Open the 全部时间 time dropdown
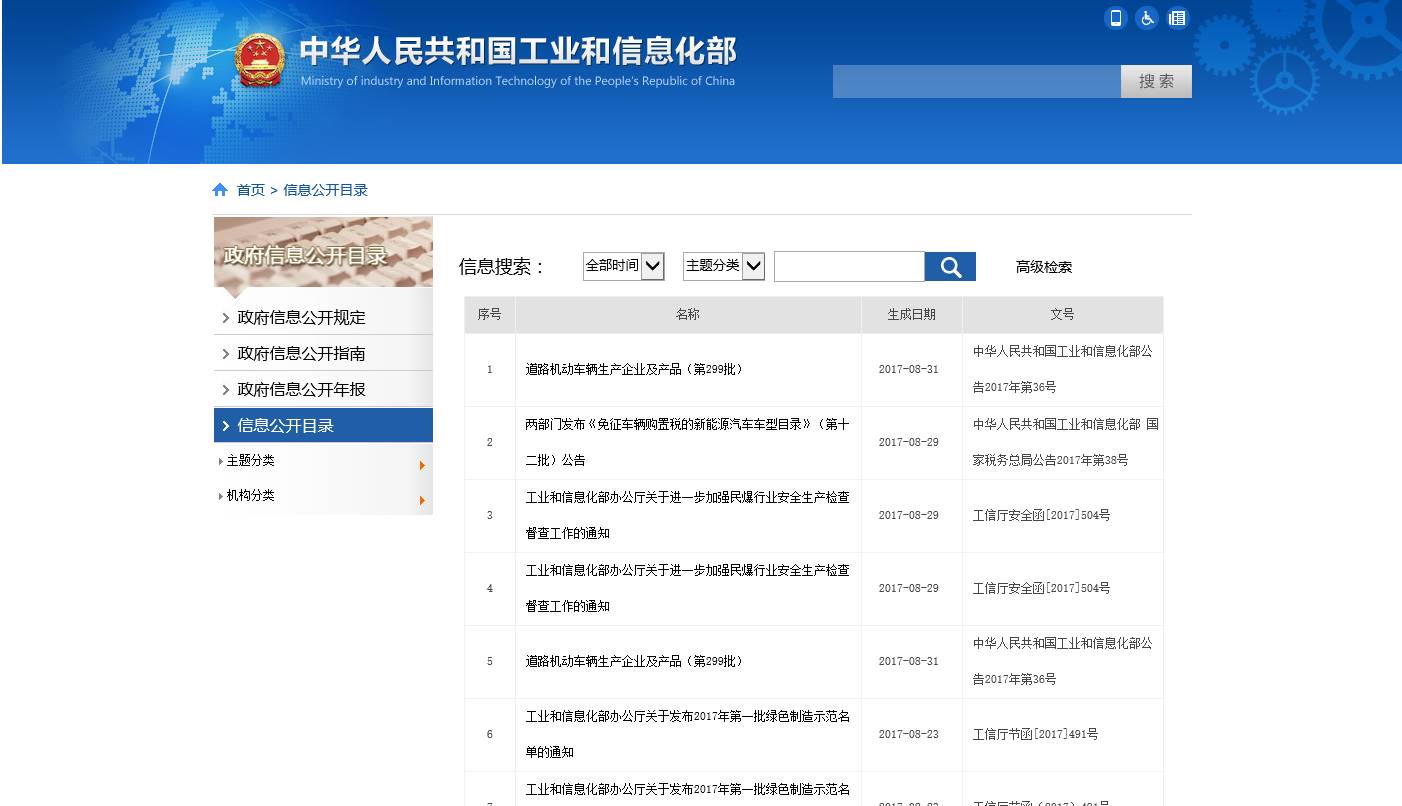 point(624,266)
